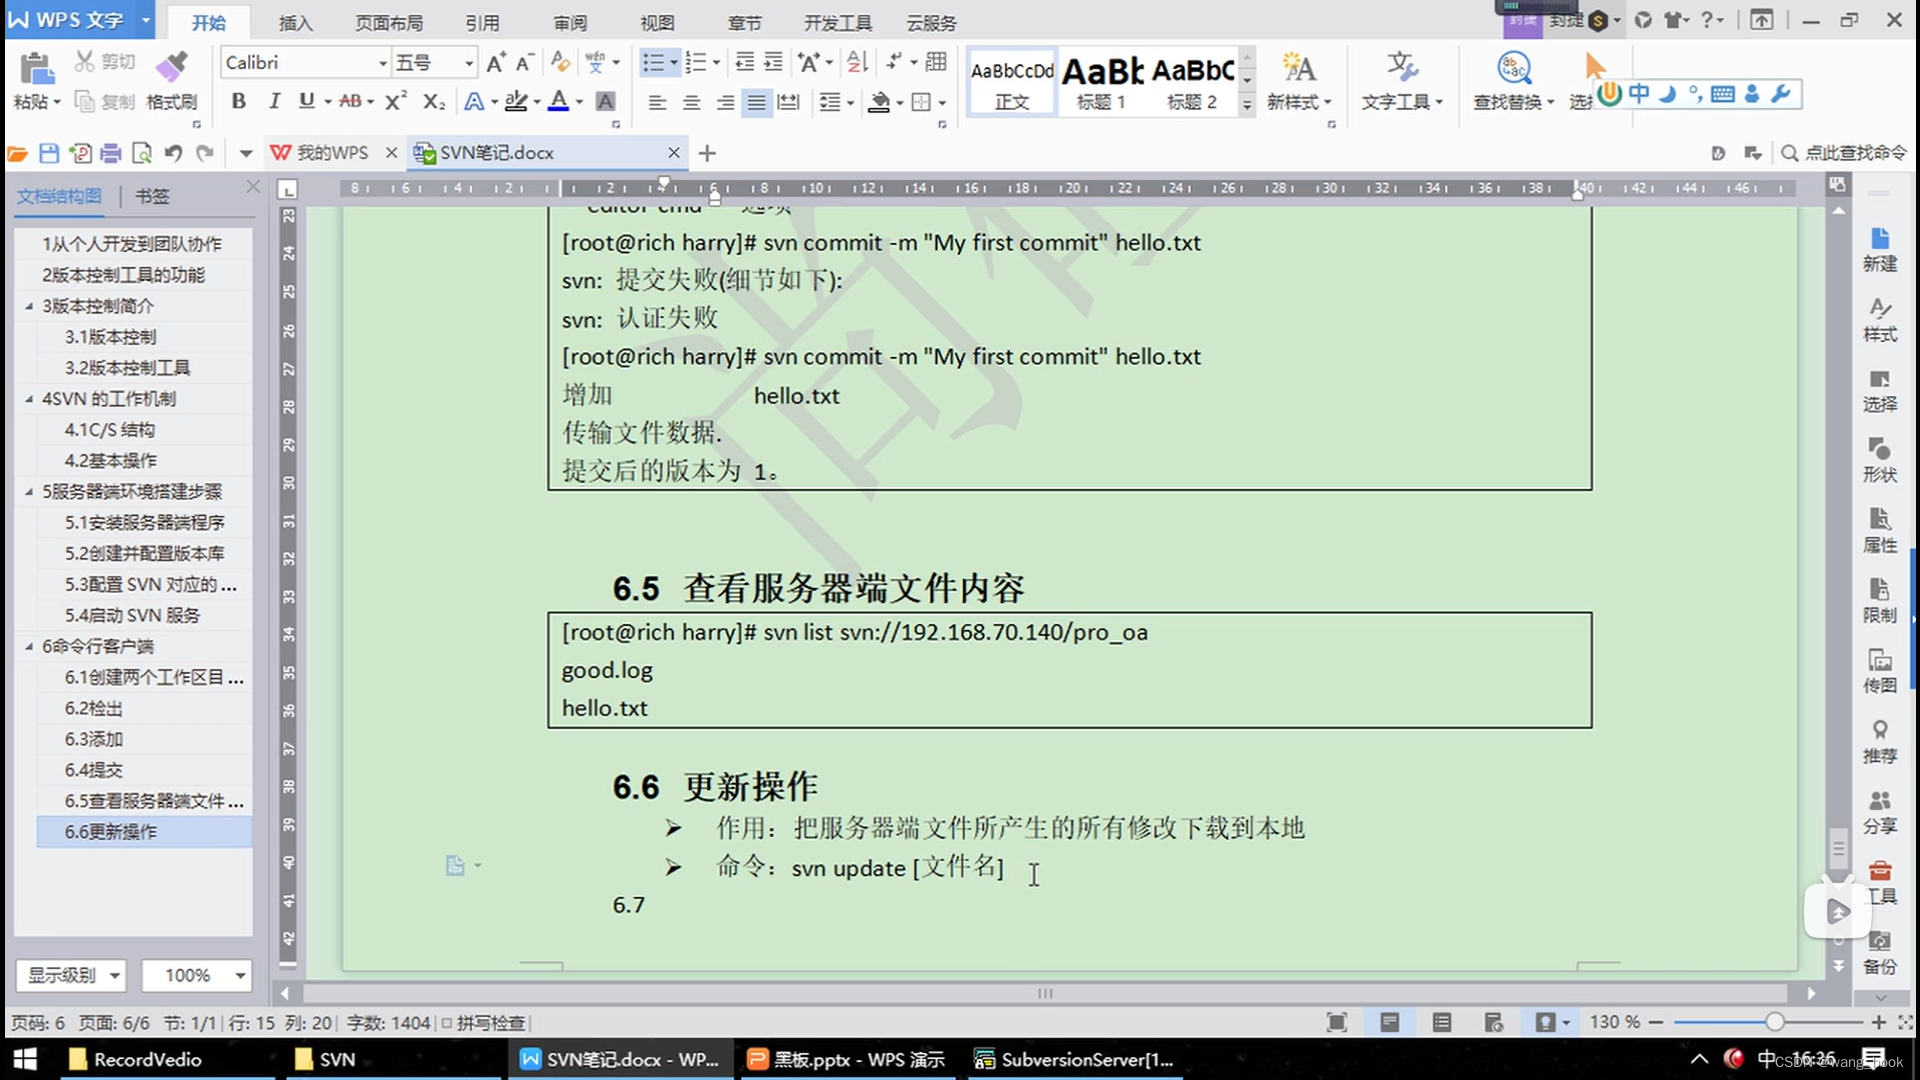Screen dimensions: 1920x1080
Task: Click the superscript X² icon
Action: [396, 101]
